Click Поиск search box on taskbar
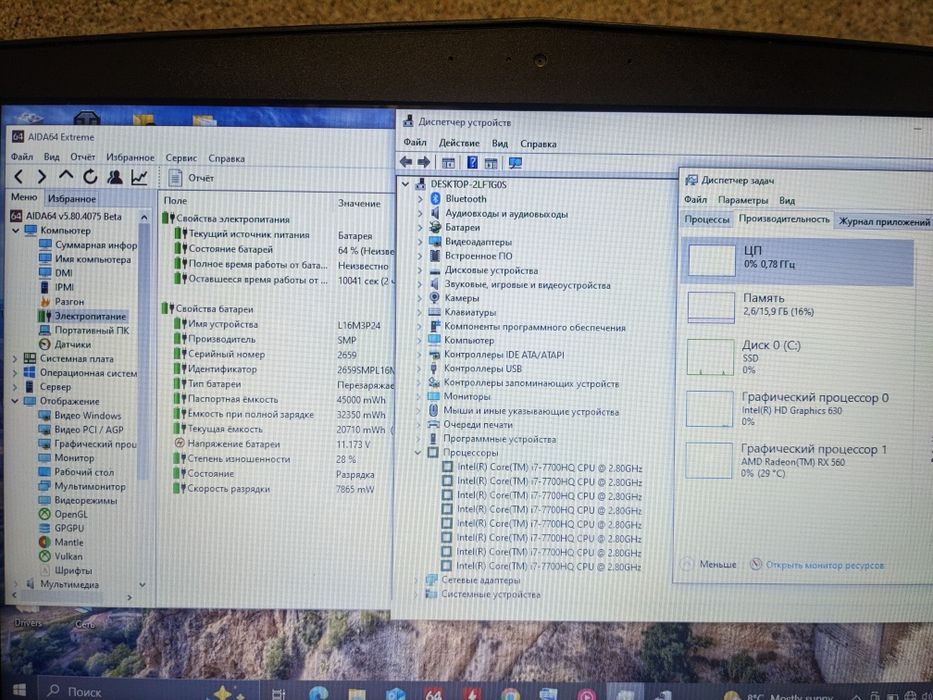 119,691
